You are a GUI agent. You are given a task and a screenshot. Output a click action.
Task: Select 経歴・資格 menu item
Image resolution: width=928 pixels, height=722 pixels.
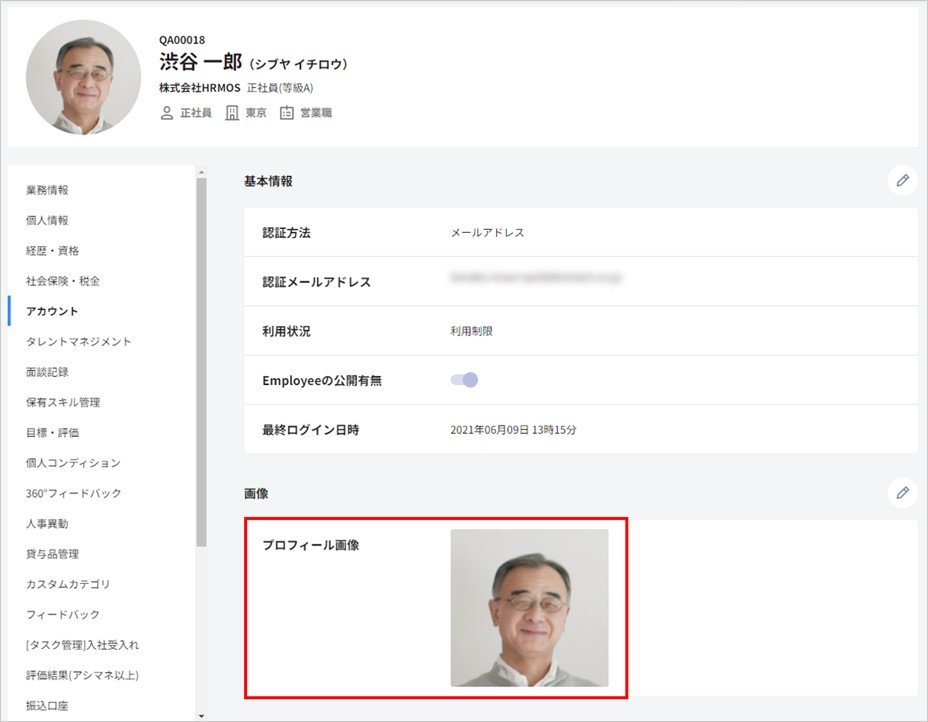pos(52,250)
